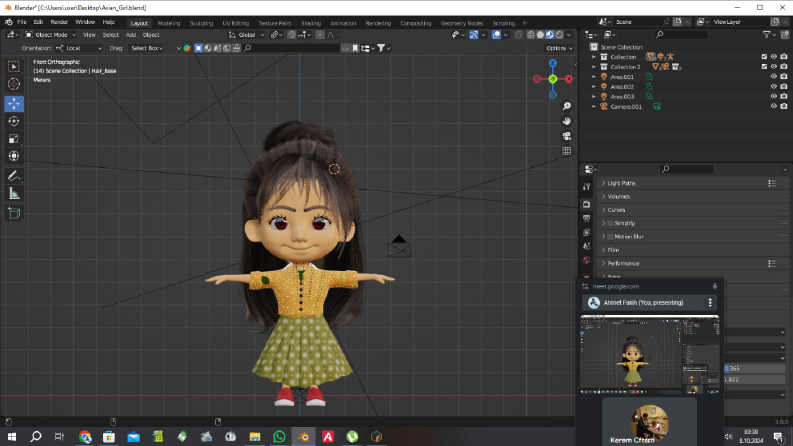Switch to the Sculpting workspace tab

point(201,23)
